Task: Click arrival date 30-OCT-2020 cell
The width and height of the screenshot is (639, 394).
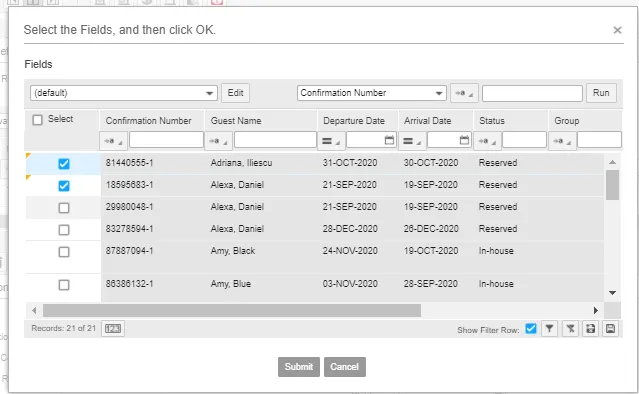Action: [431, 163]
